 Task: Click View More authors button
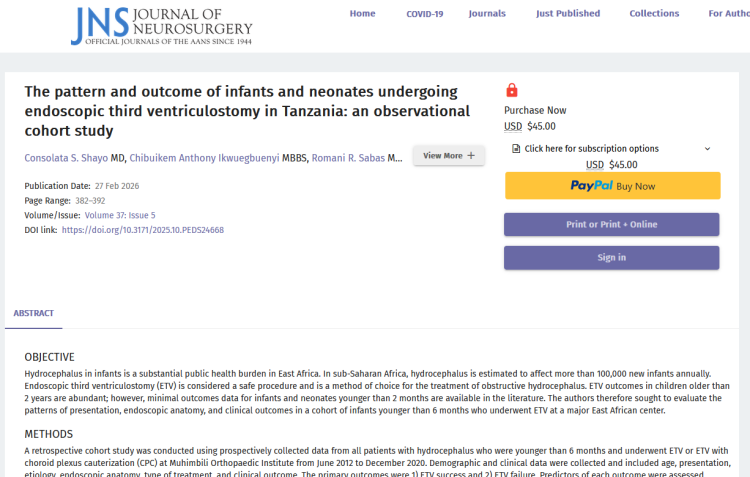coord(449,155)
